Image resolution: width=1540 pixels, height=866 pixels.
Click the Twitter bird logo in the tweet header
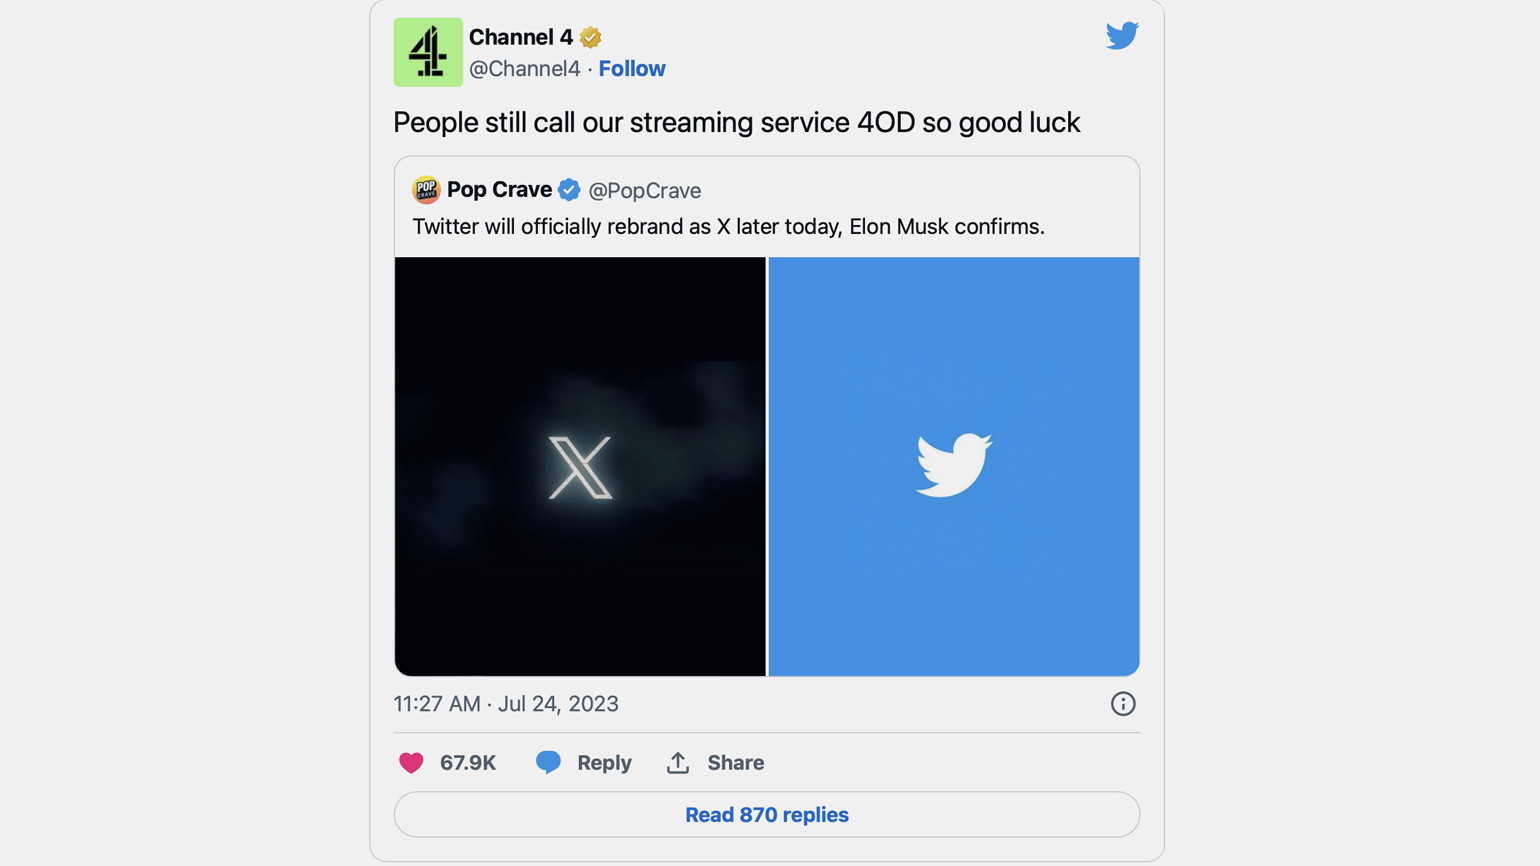click(x=1122, y=35)
